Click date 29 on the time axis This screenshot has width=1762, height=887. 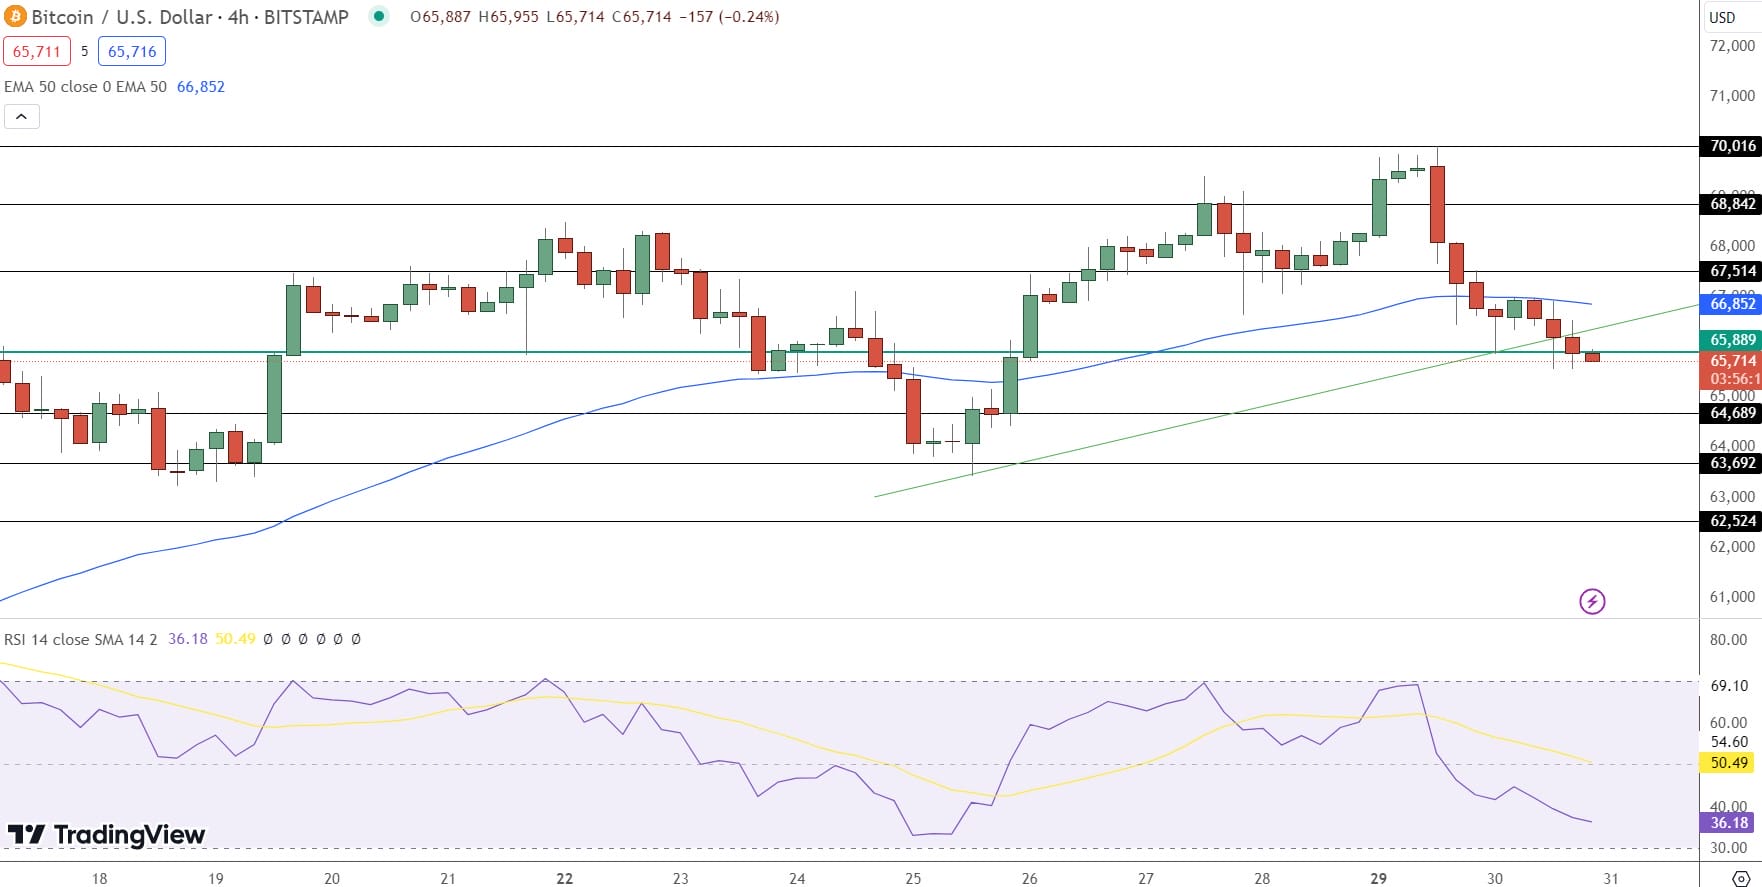(x=1378, y=878)
